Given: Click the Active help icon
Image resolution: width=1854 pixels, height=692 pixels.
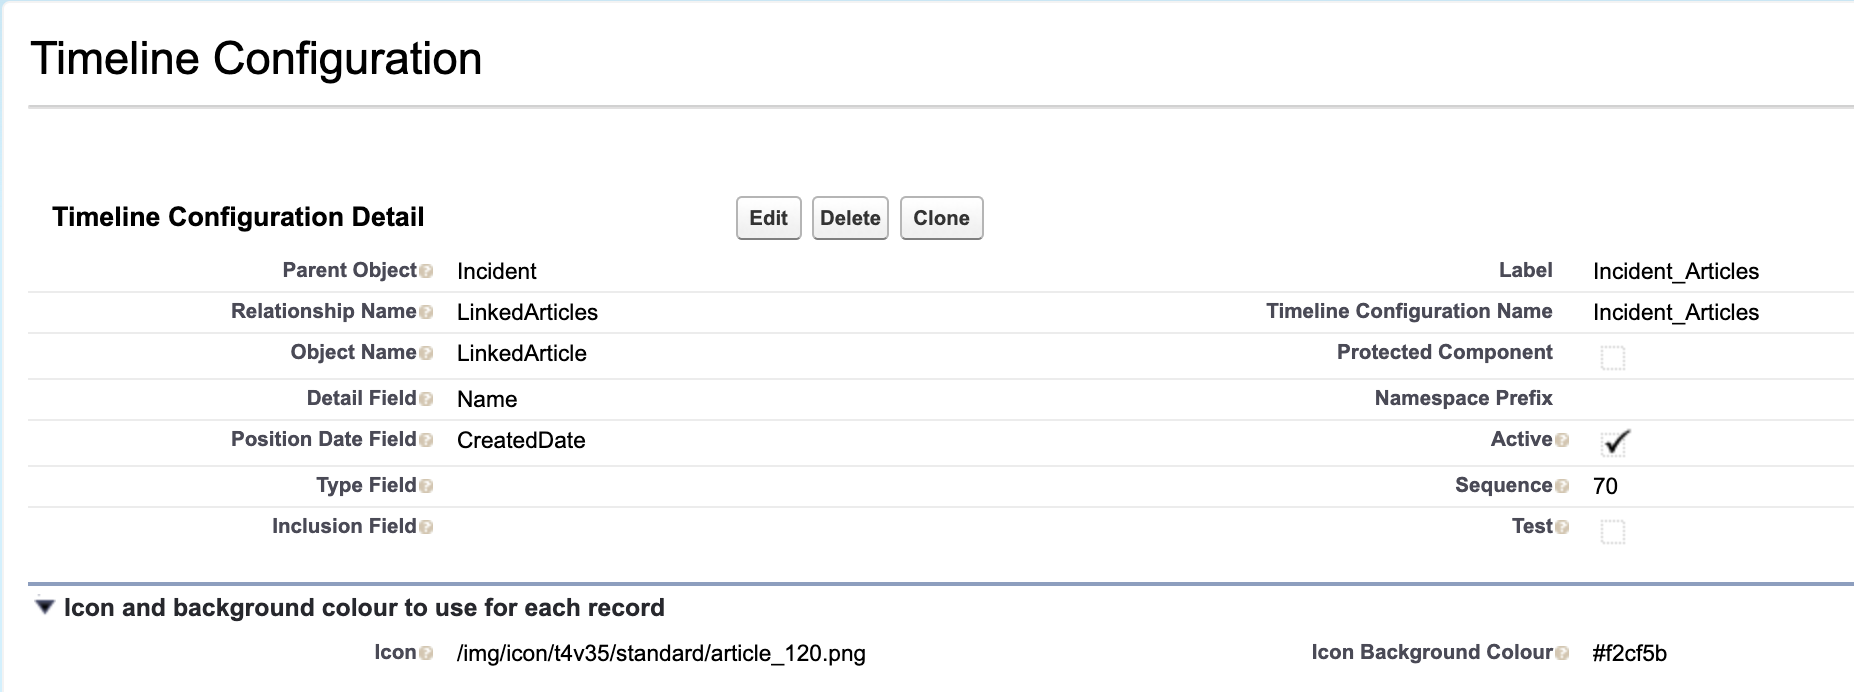Looking at the screenshot, I should pos(1564,440).
